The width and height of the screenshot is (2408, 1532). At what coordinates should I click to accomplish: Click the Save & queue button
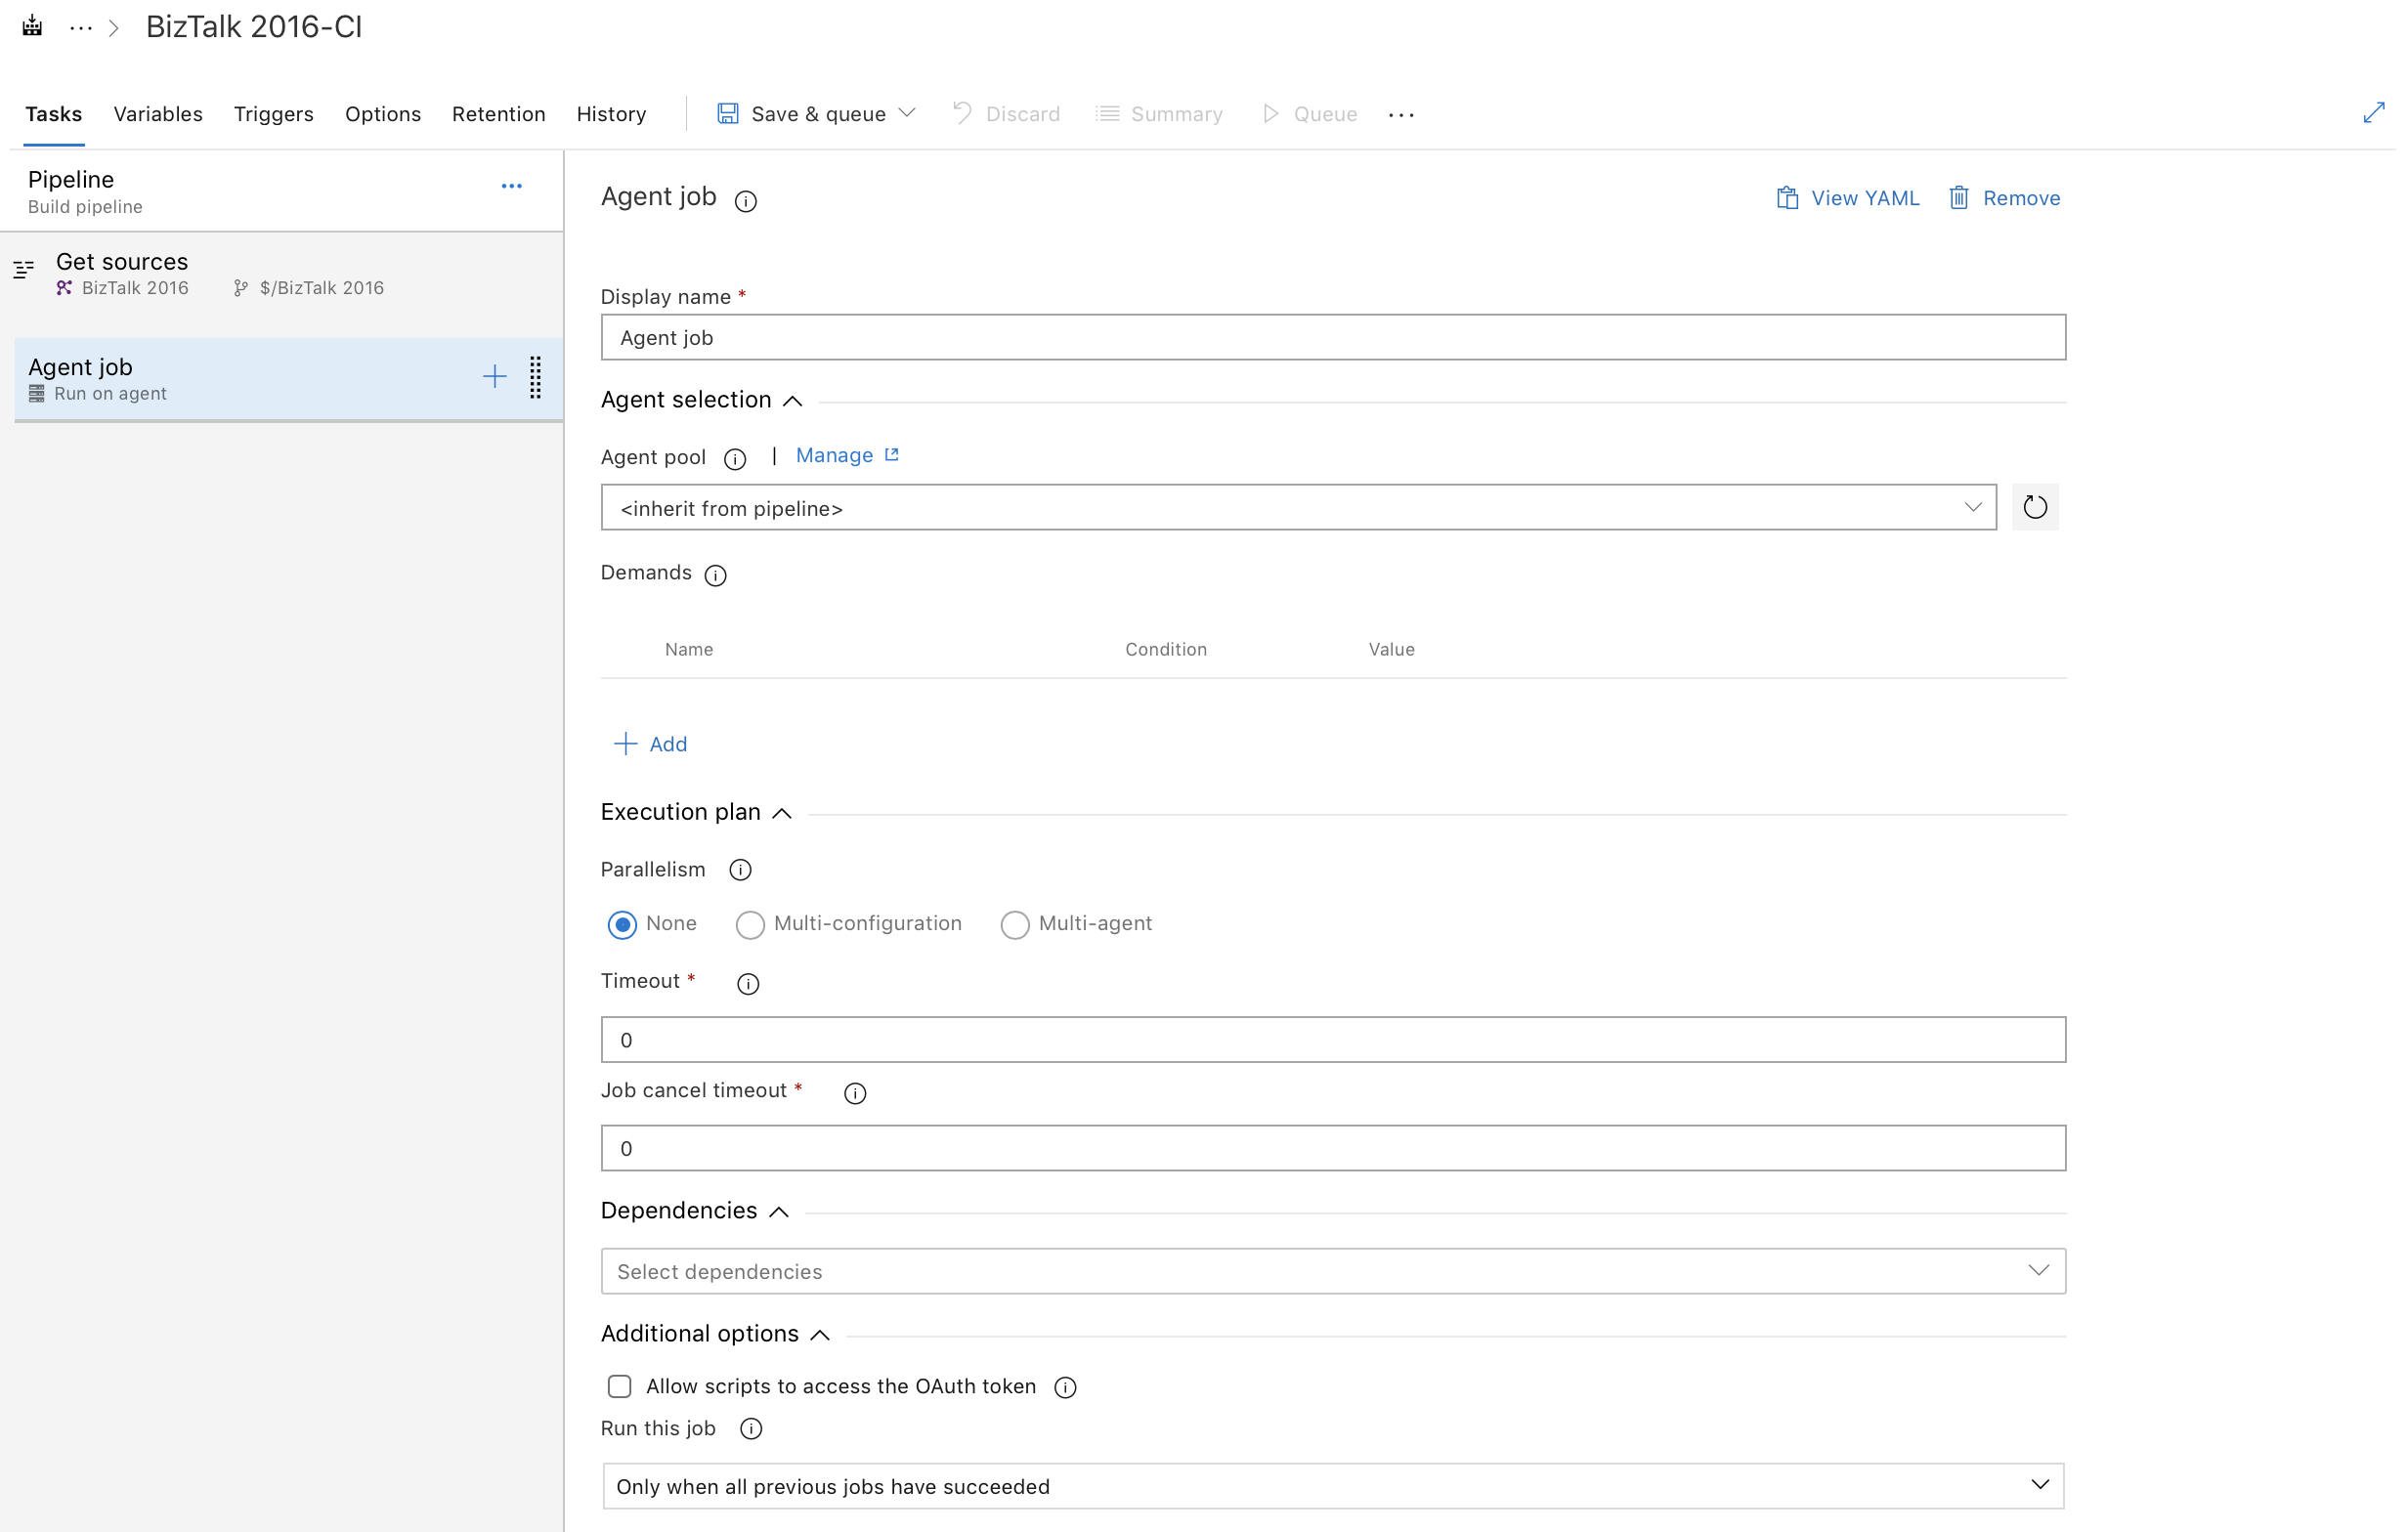802,114
